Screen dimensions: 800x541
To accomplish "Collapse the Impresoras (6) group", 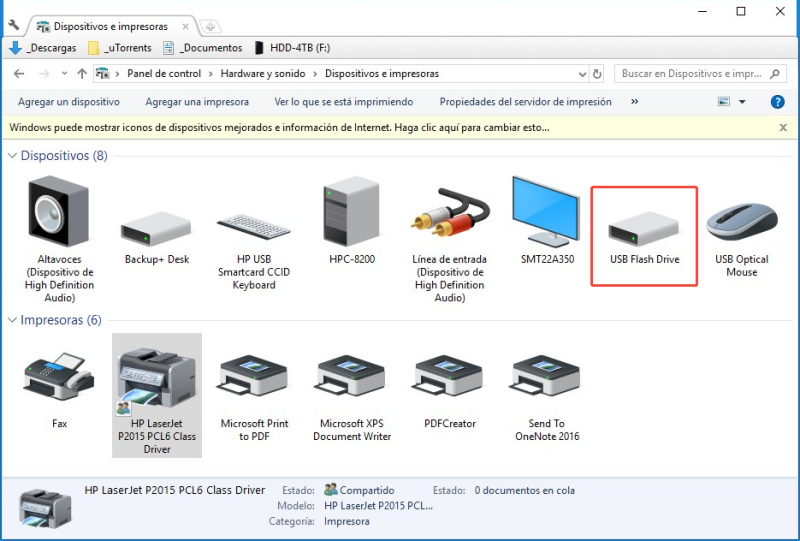I will tap(12, 320).
